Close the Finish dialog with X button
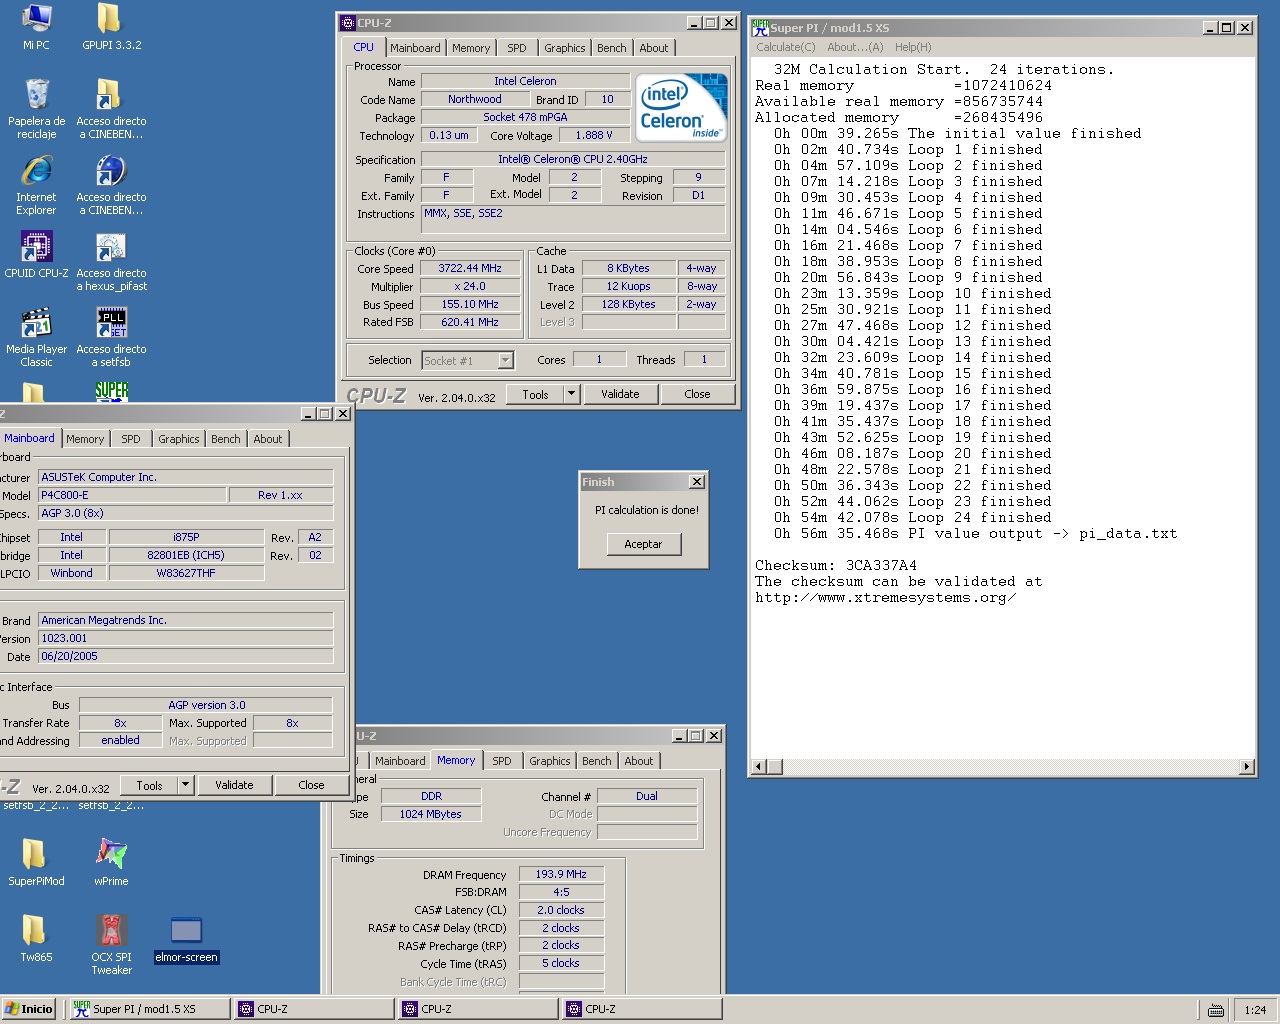1280x1024 pixels. 697,482
